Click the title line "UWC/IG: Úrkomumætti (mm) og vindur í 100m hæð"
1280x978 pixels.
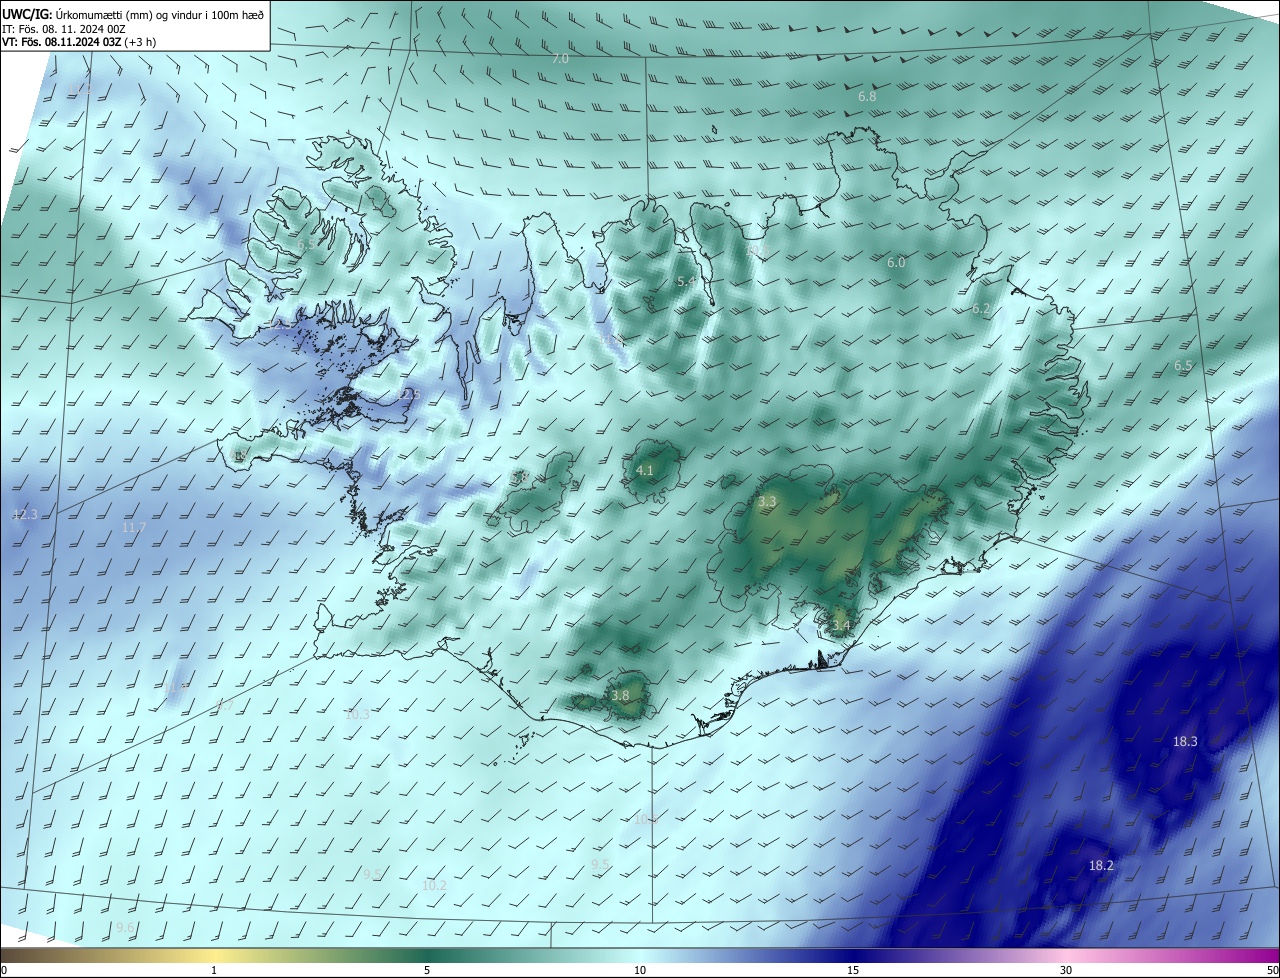(133, 14)
